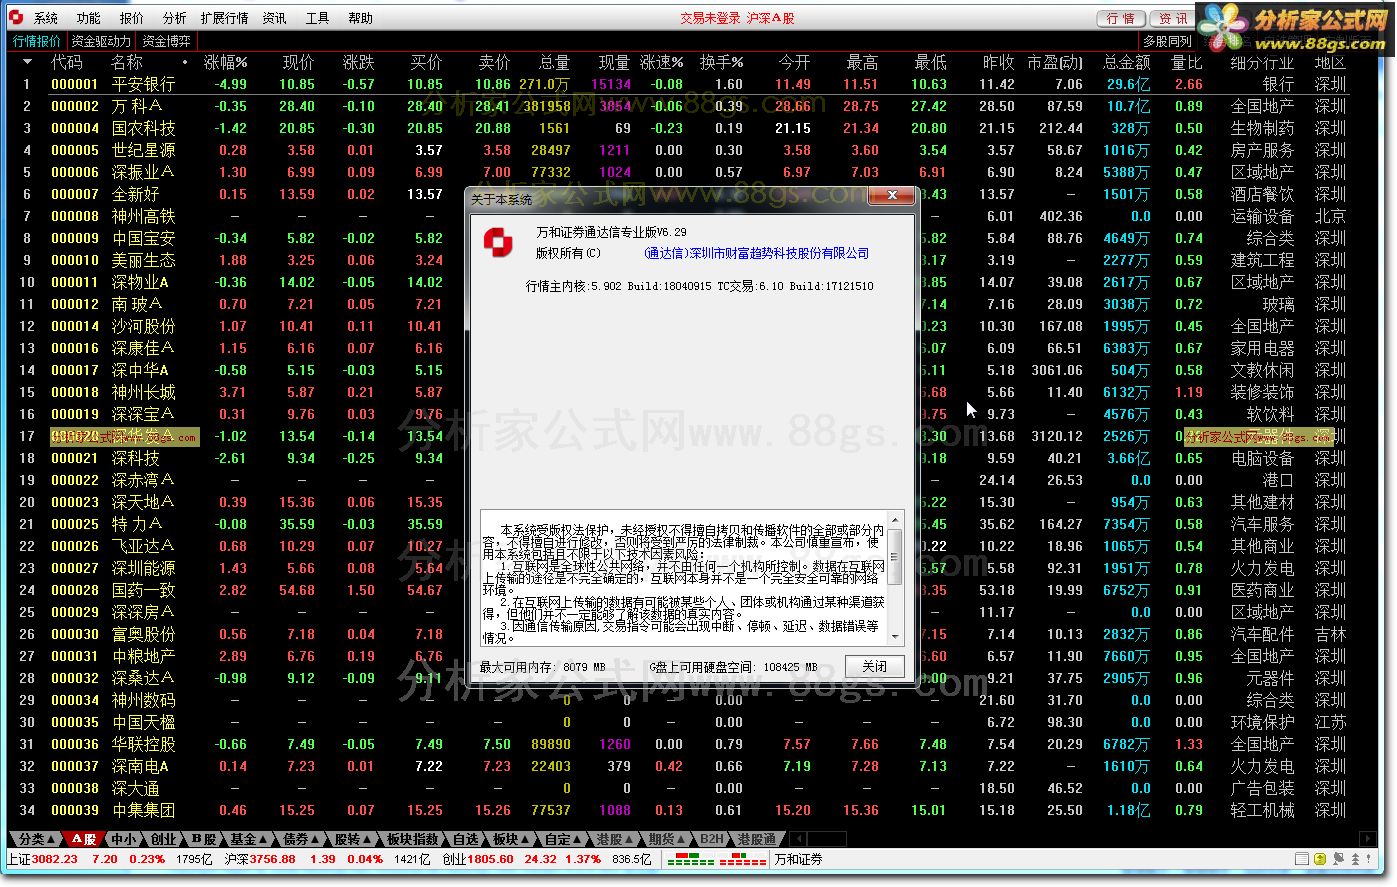Click the scroll-up arrow of license text
This screenshot has height=887, width=1397.
894,520
